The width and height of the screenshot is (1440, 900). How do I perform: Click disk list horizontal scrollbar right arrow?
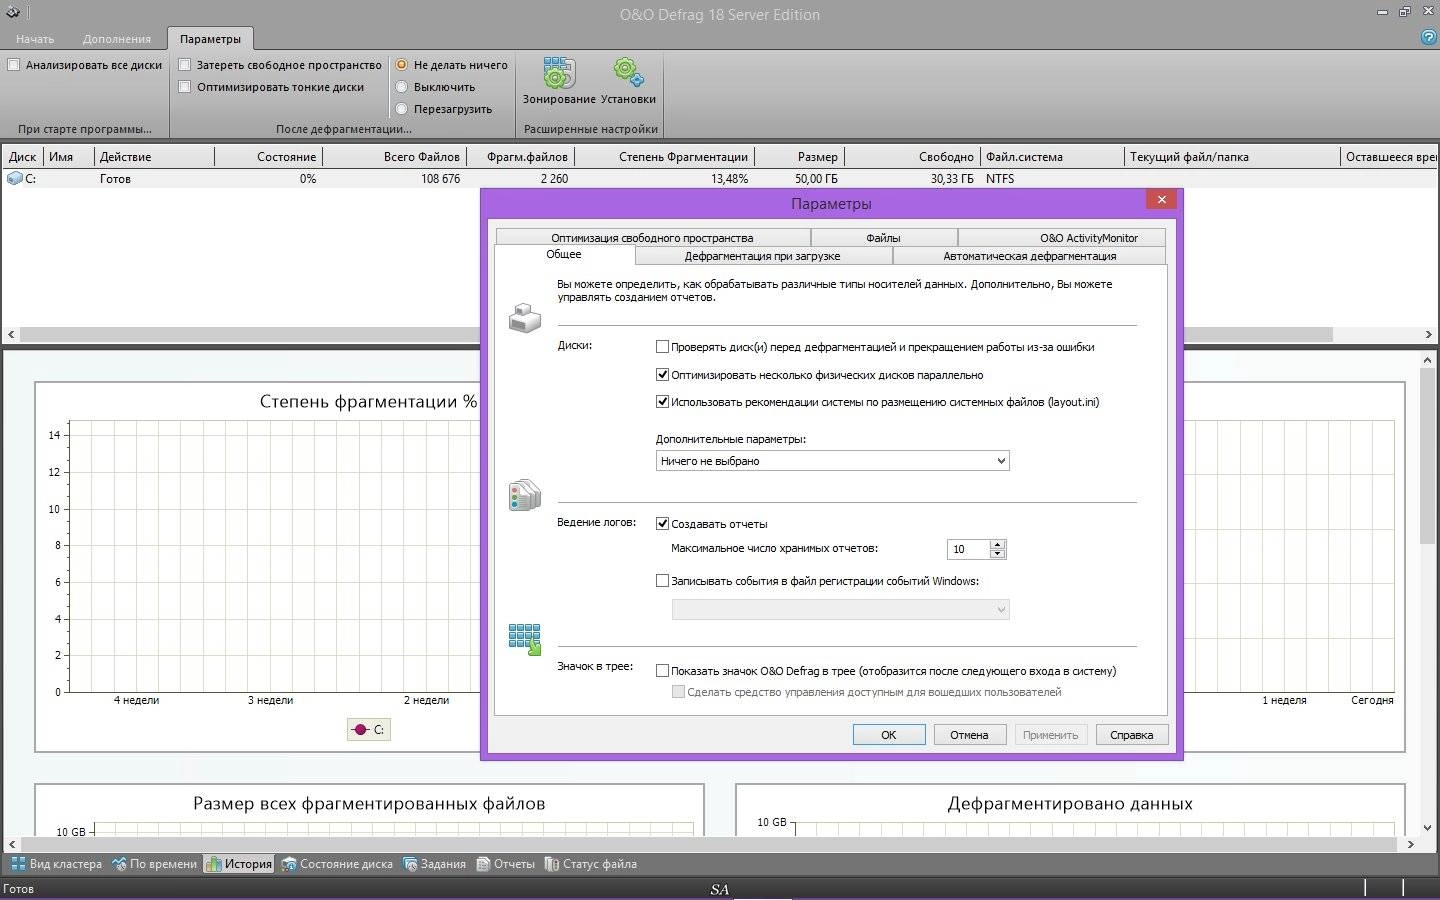[1431, 335]
